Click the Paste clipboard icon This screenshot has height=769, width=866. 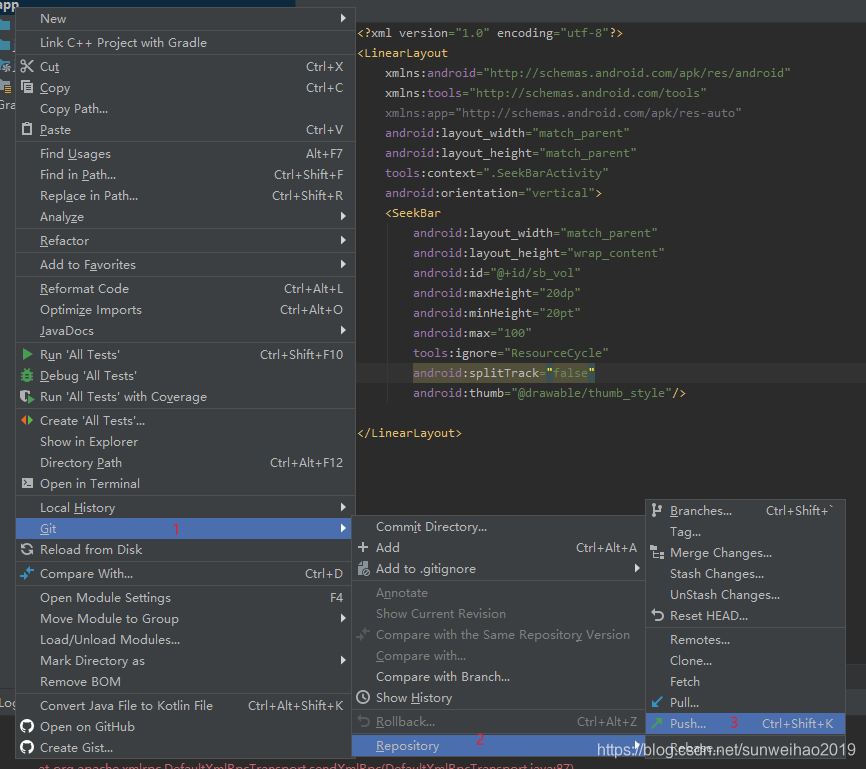(x=27, y=129)
